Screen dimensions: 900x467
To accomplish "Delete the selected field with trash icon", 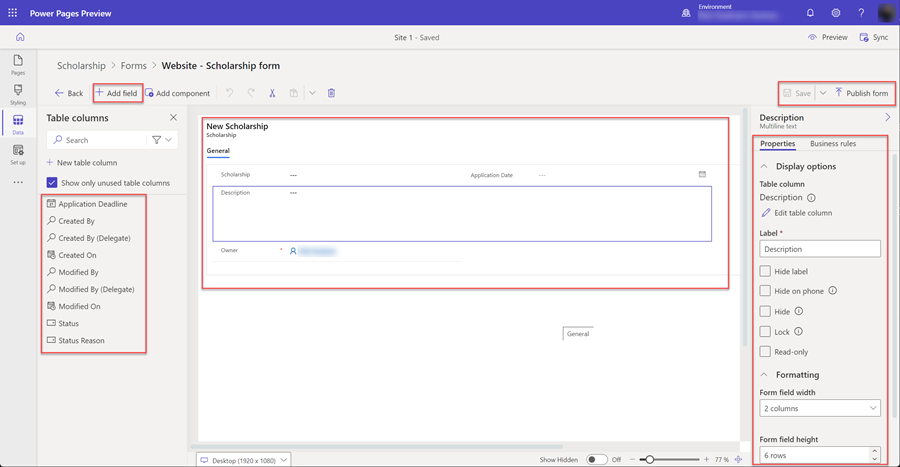I will (331, 93).
